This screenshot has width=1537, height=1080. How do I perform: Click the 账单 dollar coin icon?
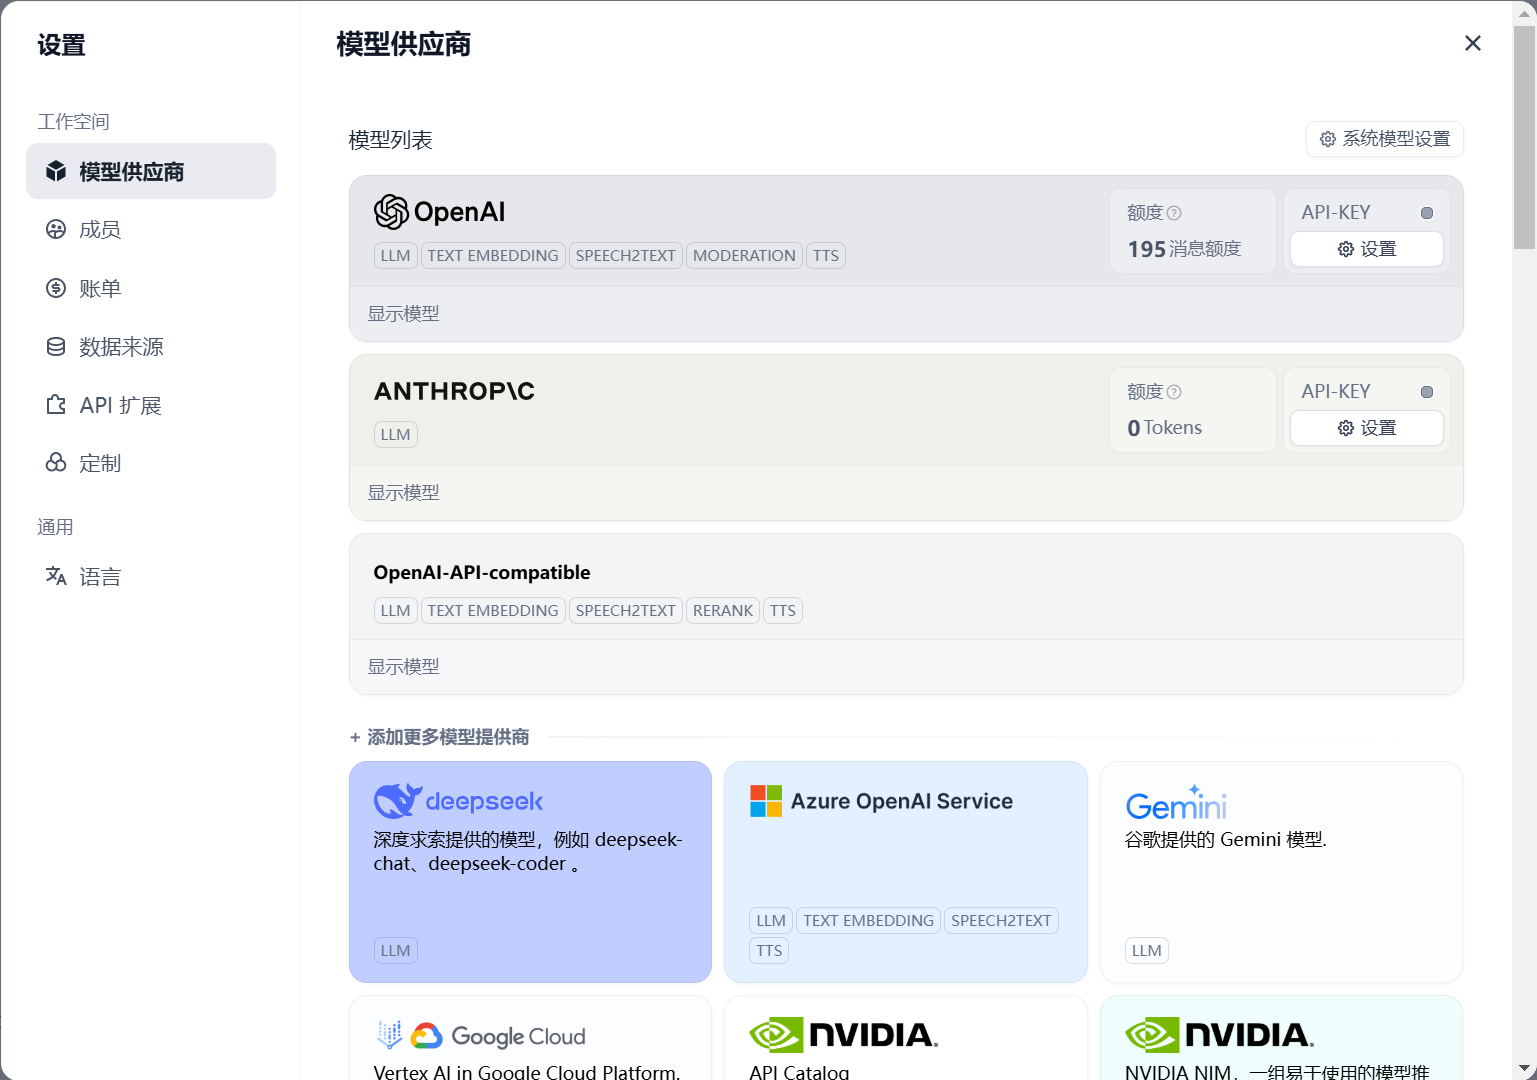56,288
